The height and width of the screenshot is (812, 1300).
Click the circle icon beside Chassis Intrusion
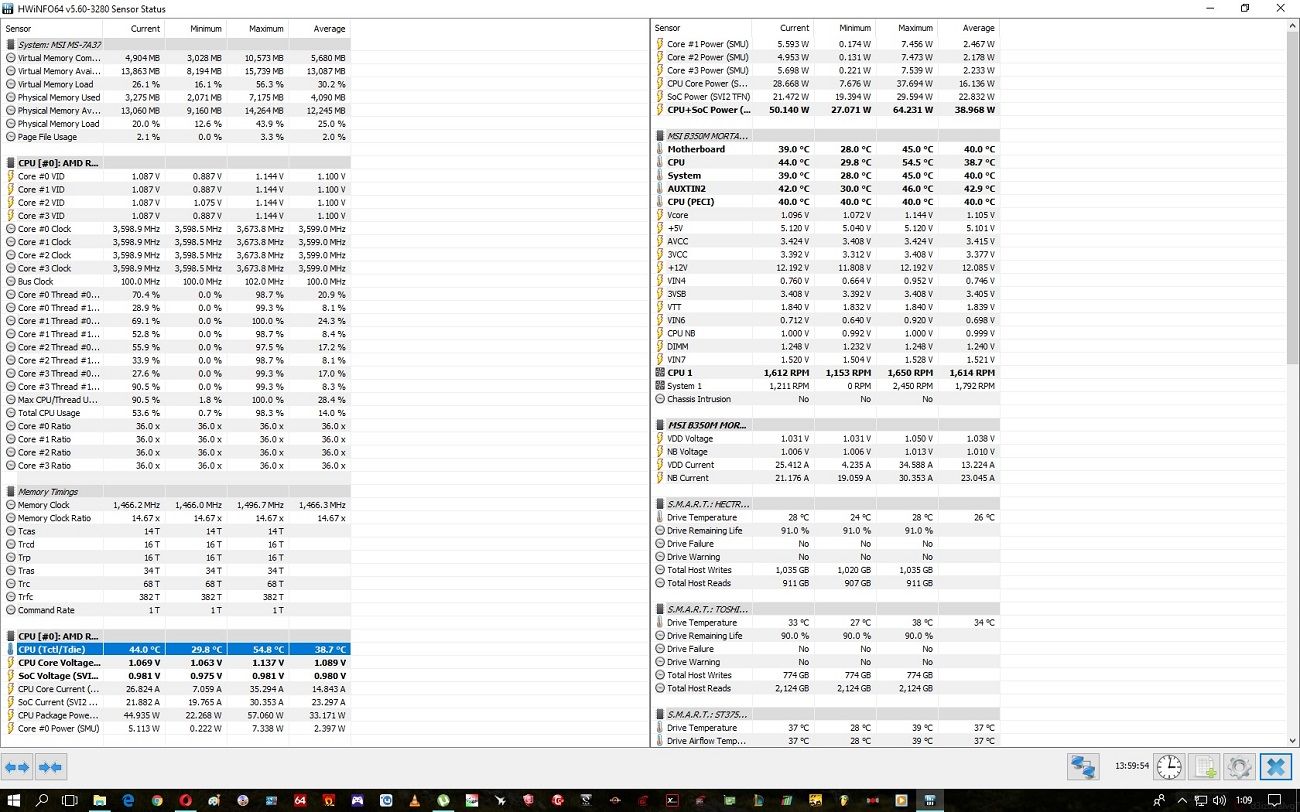[659, 399]
